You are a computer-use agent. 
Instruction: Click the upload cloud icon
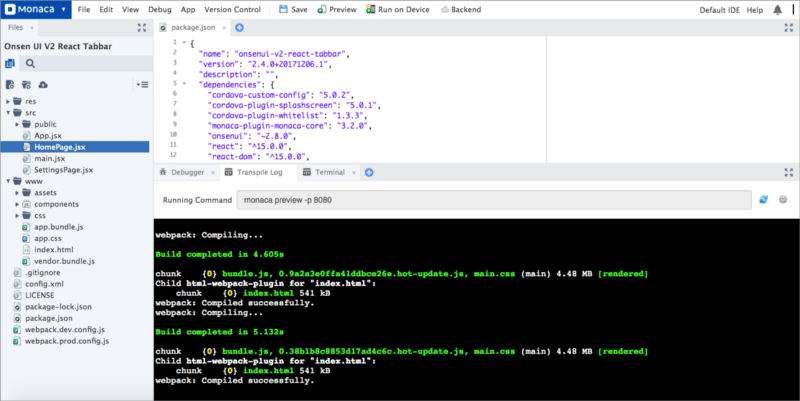43,85
